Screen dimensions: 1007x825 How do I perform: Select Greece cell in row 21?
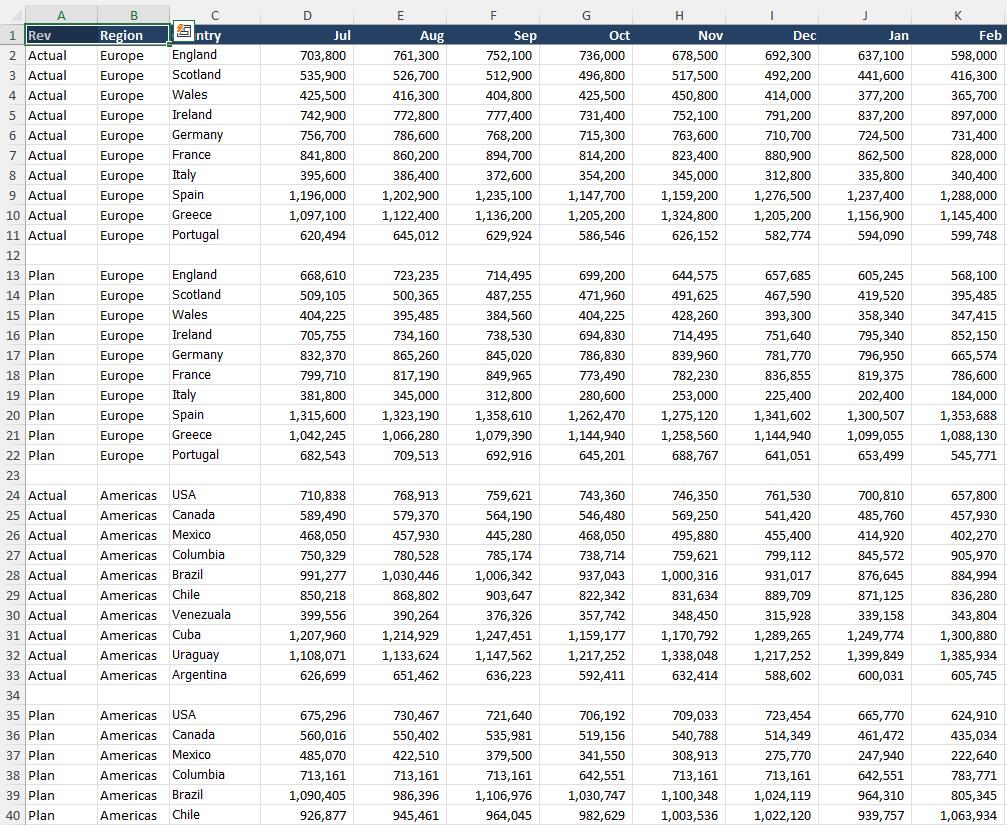pos(215,435)
